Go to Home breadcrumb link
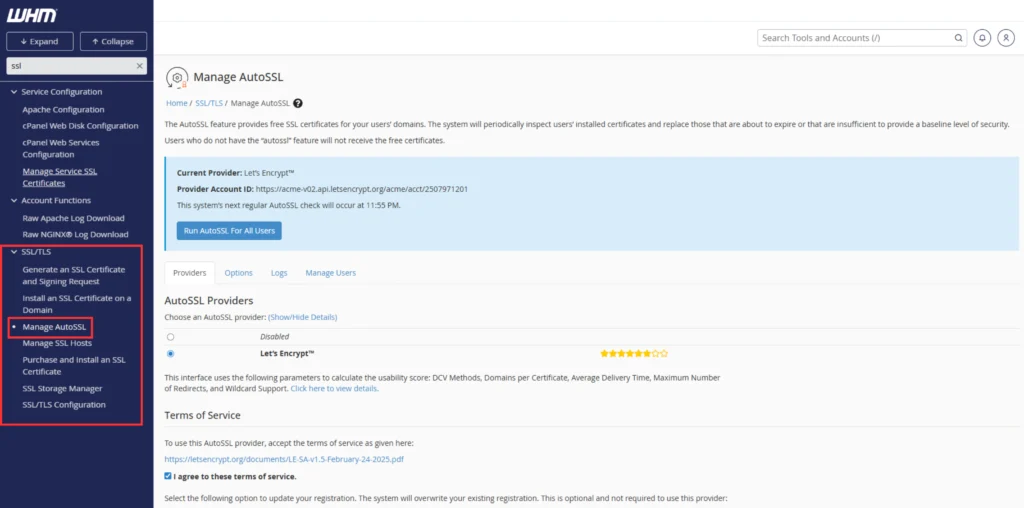The height and width of the screenshot is (508, 1024). tap(176, 103)
